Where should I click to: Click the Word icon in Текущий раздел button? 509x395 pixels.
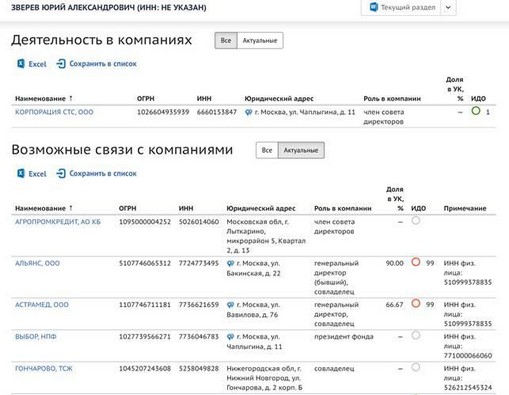[x=374, y=7]
